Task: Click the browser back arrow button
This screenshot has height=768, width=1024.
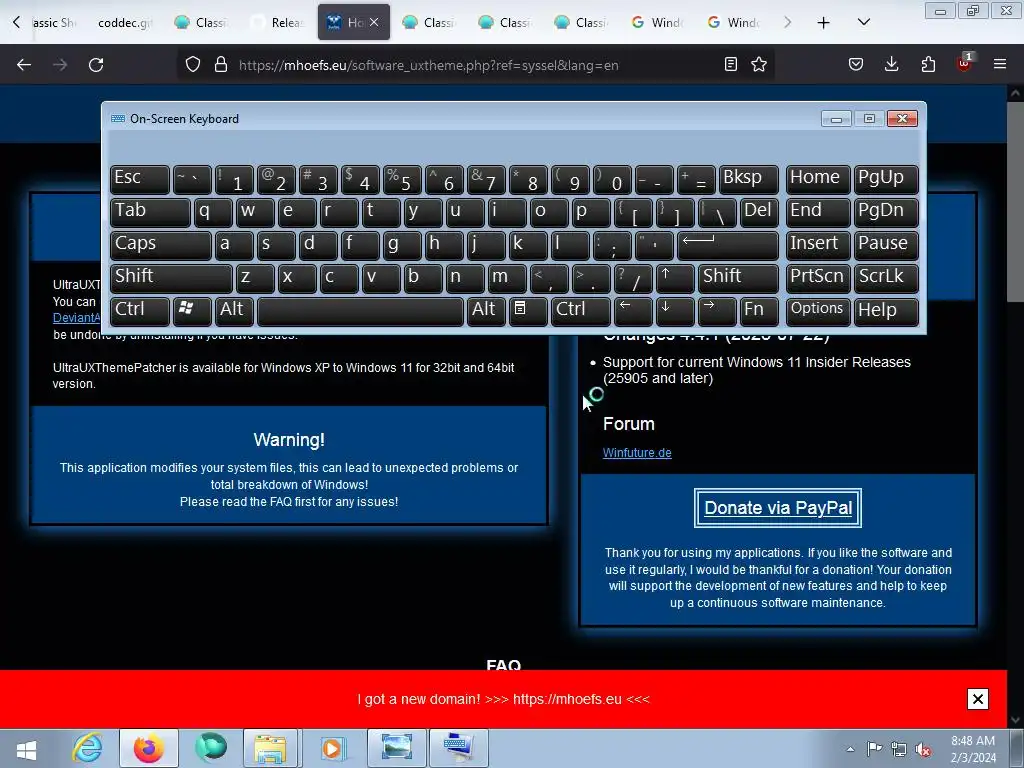Action: pos(24,65)
